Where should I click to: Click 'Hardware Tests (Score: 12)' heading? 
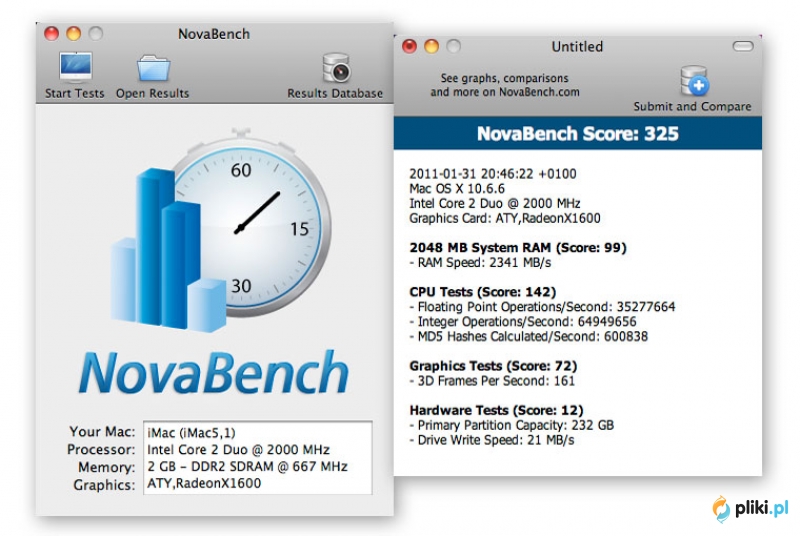click(496, 411)
